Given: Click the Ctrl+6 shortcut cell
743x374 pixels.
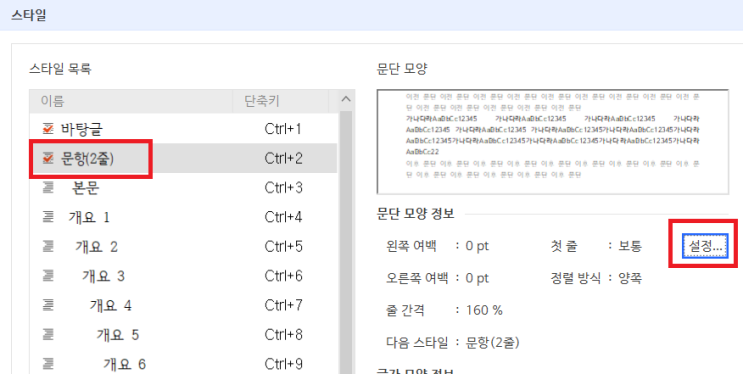Looking at the screenshot, I should pyautogui.click(x=283, y=276).
